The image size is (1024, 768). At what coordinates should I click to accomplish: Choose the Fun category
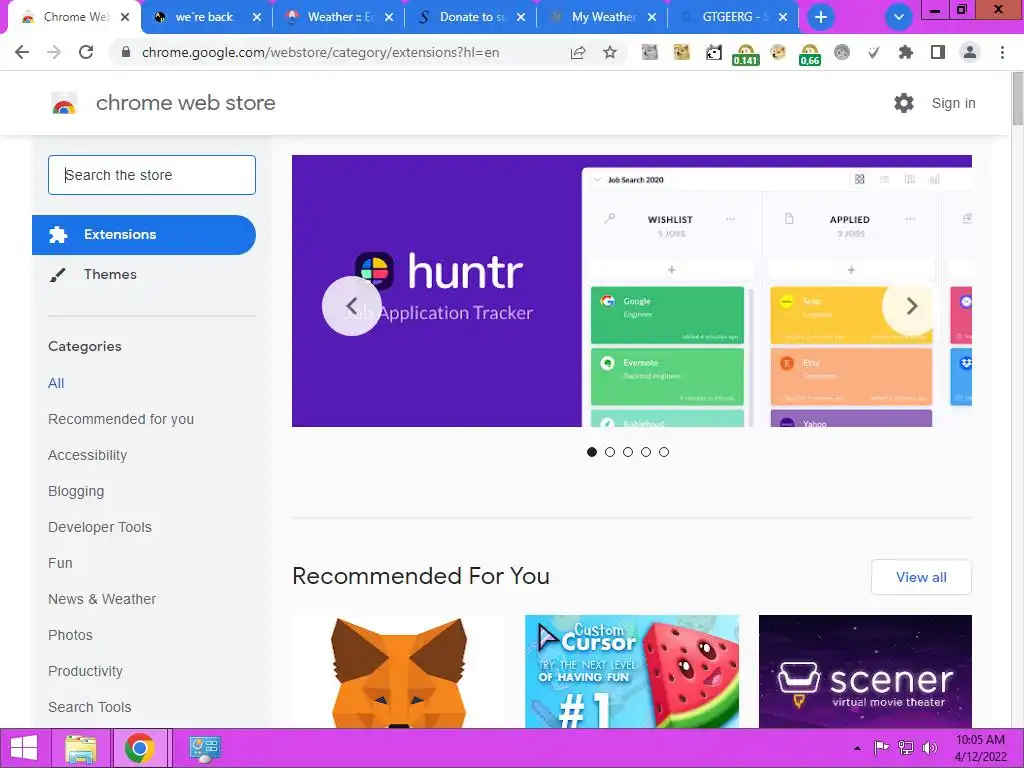60,563
